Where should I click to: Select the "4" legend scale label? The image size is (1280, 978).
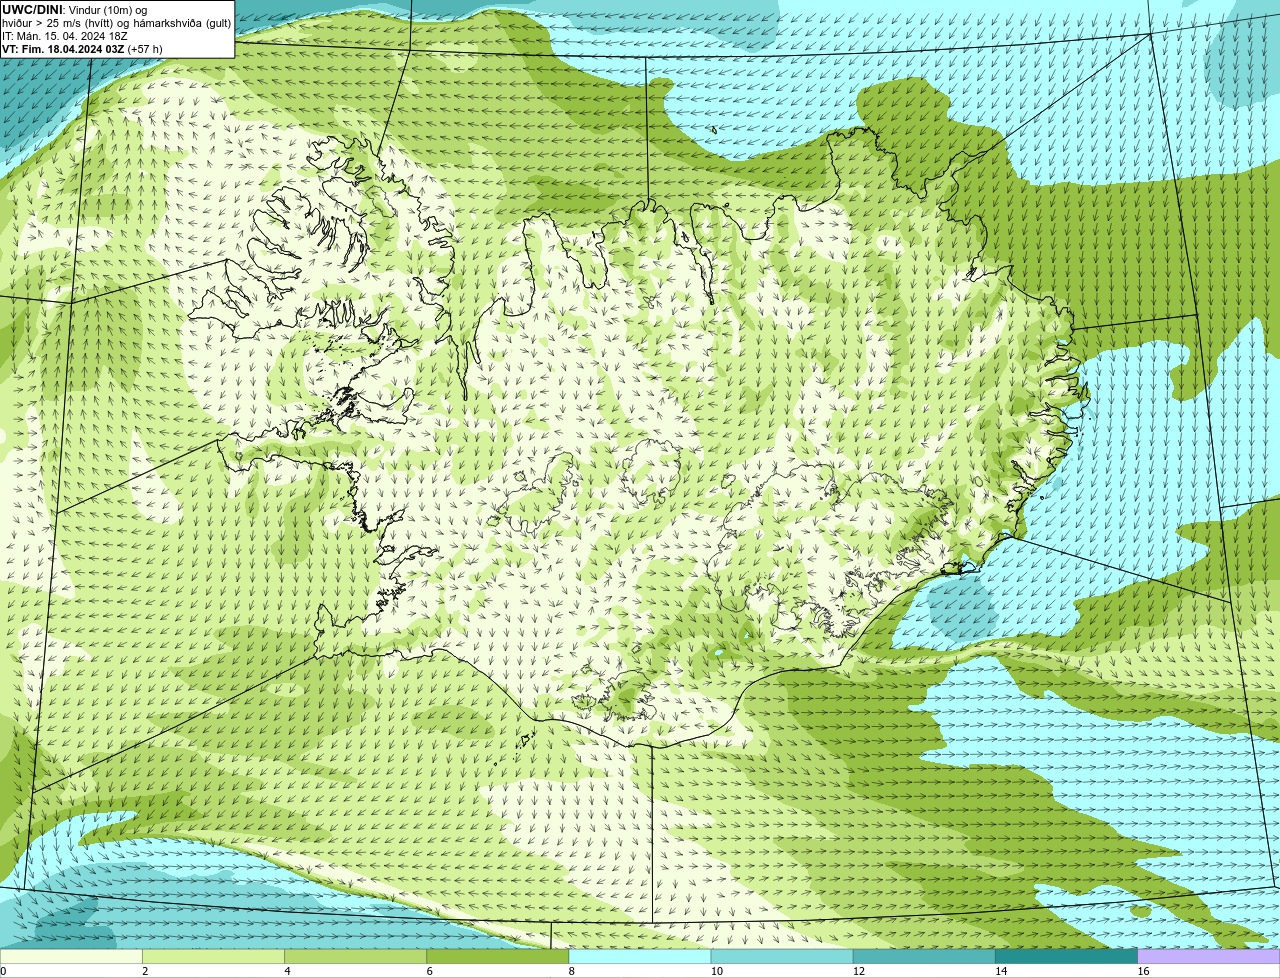point(287,971)
